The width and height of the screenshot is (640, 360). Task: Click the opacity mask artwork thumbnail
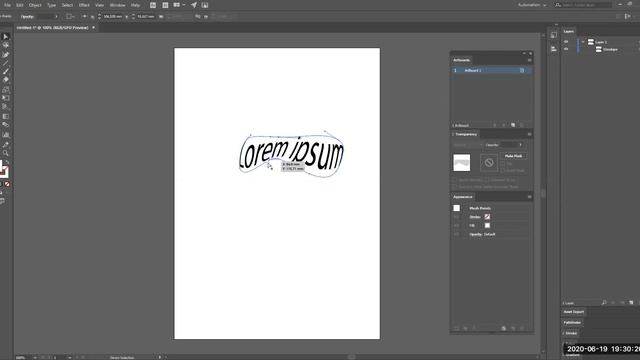(462, 163)
